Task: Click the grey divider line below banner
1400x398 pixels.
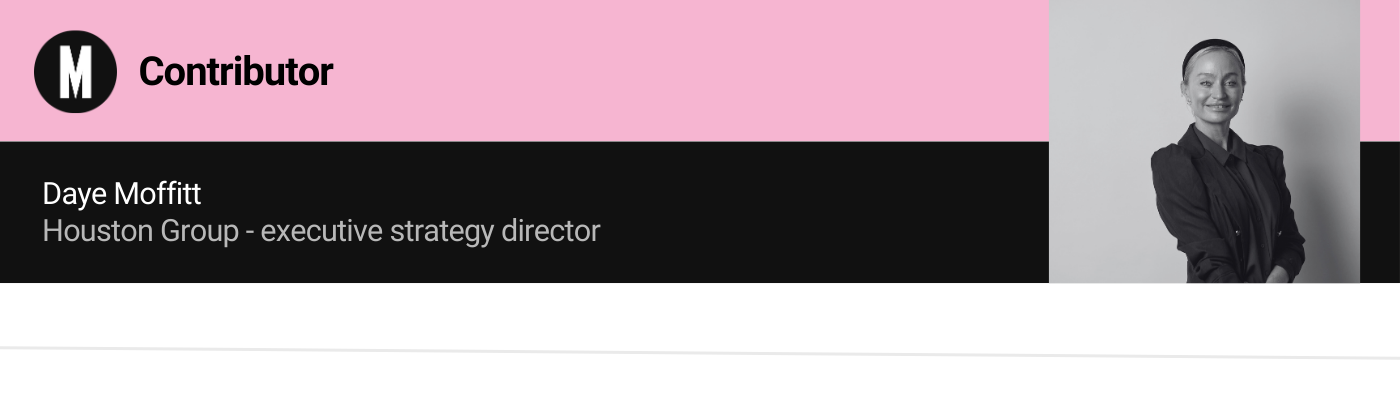Action: pyautogui.click(x=700, y=352)
